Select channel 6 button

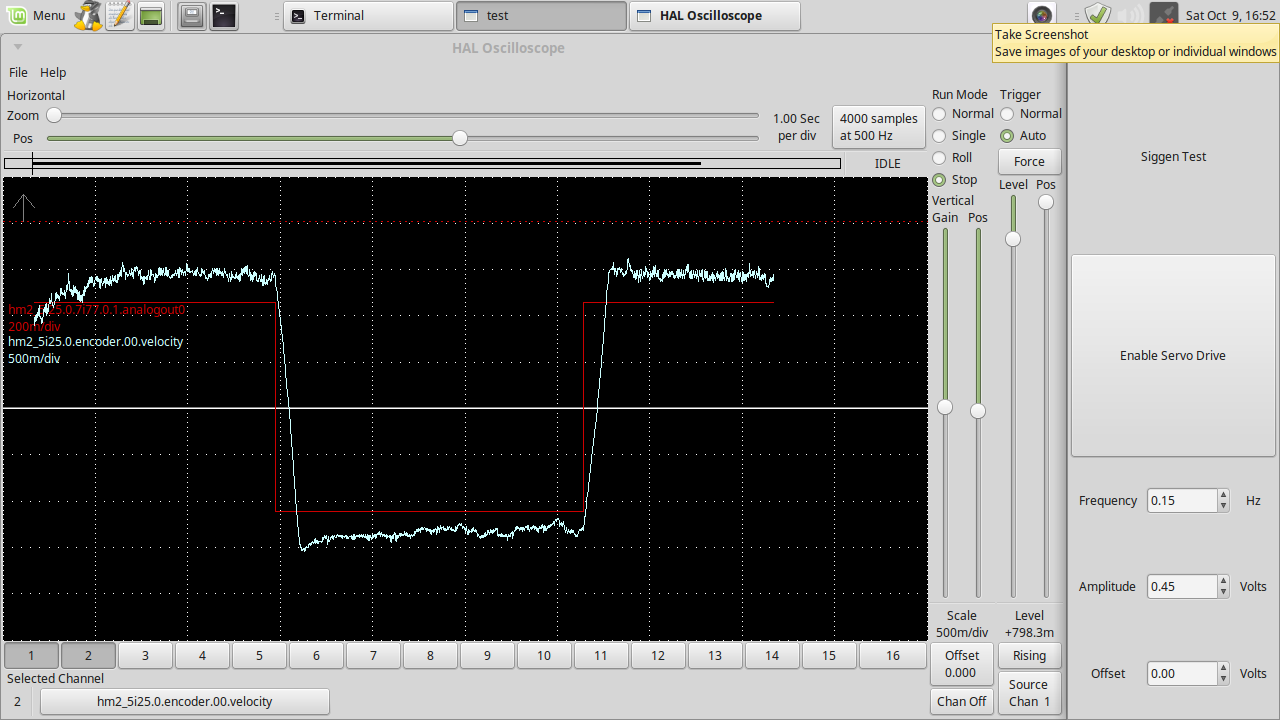pyautogui.click(x=316, y=655)
